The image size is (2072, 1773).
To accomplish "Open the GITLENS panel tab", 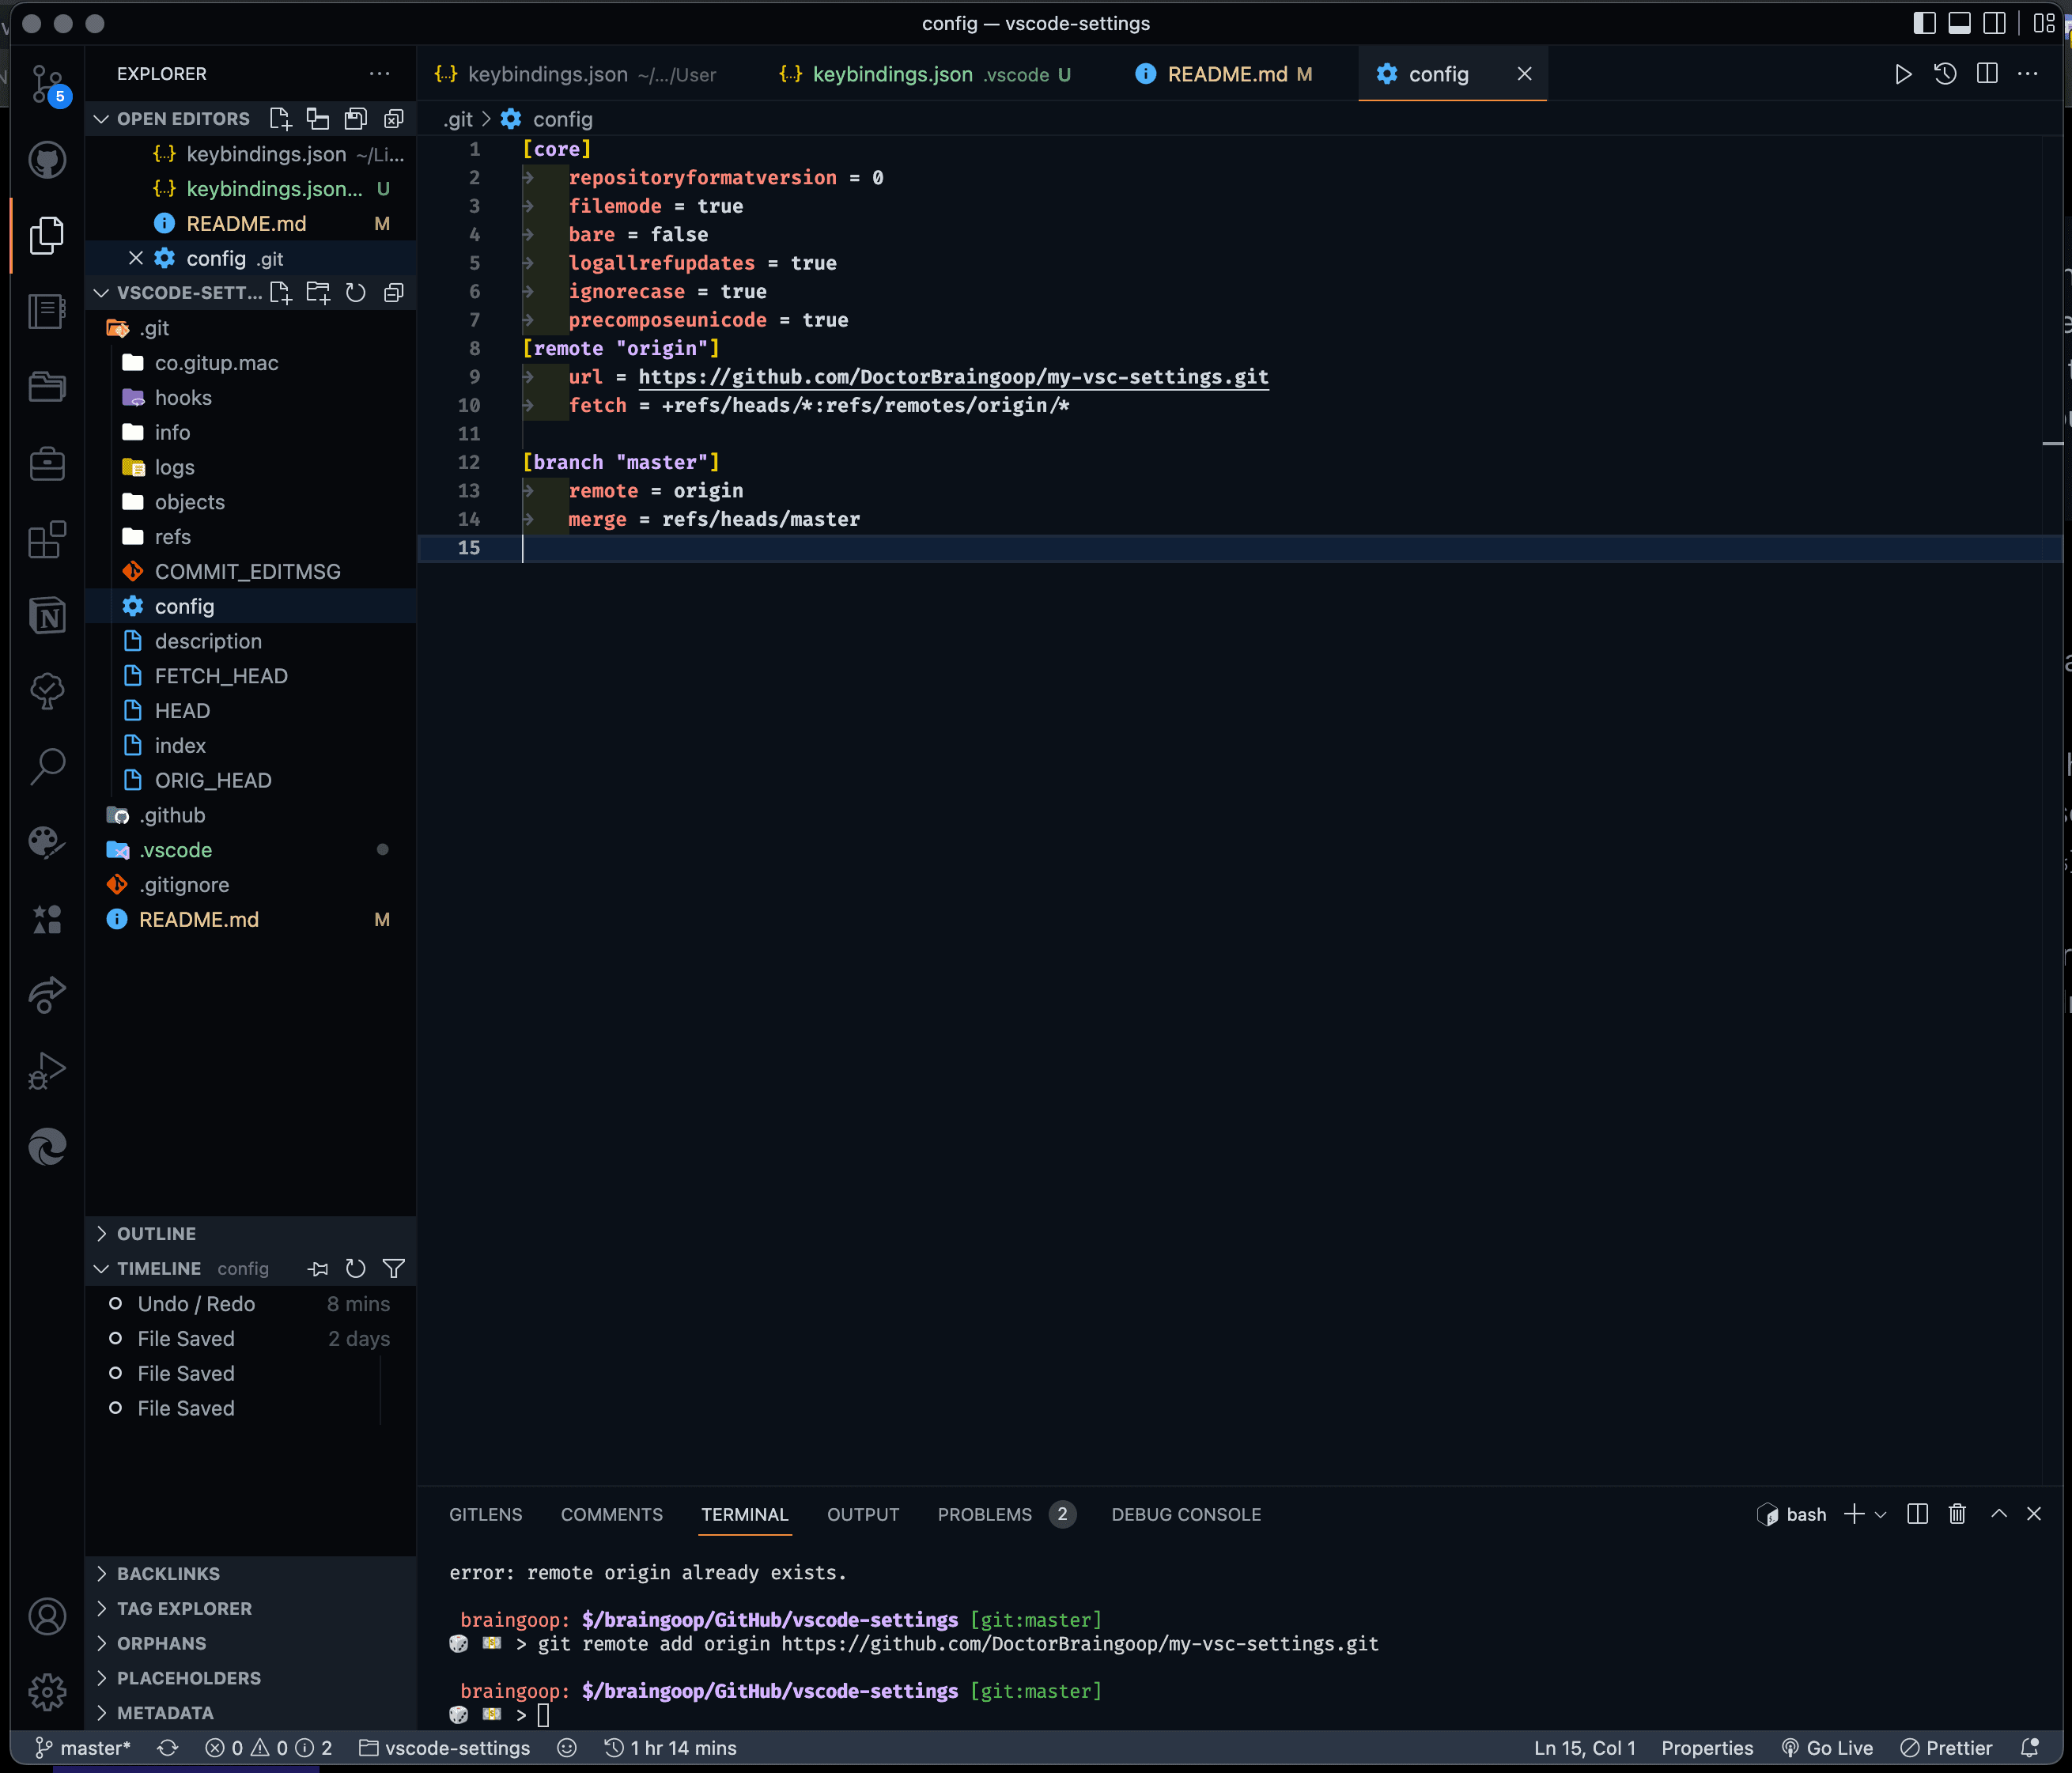I will tap(485, 1514).
